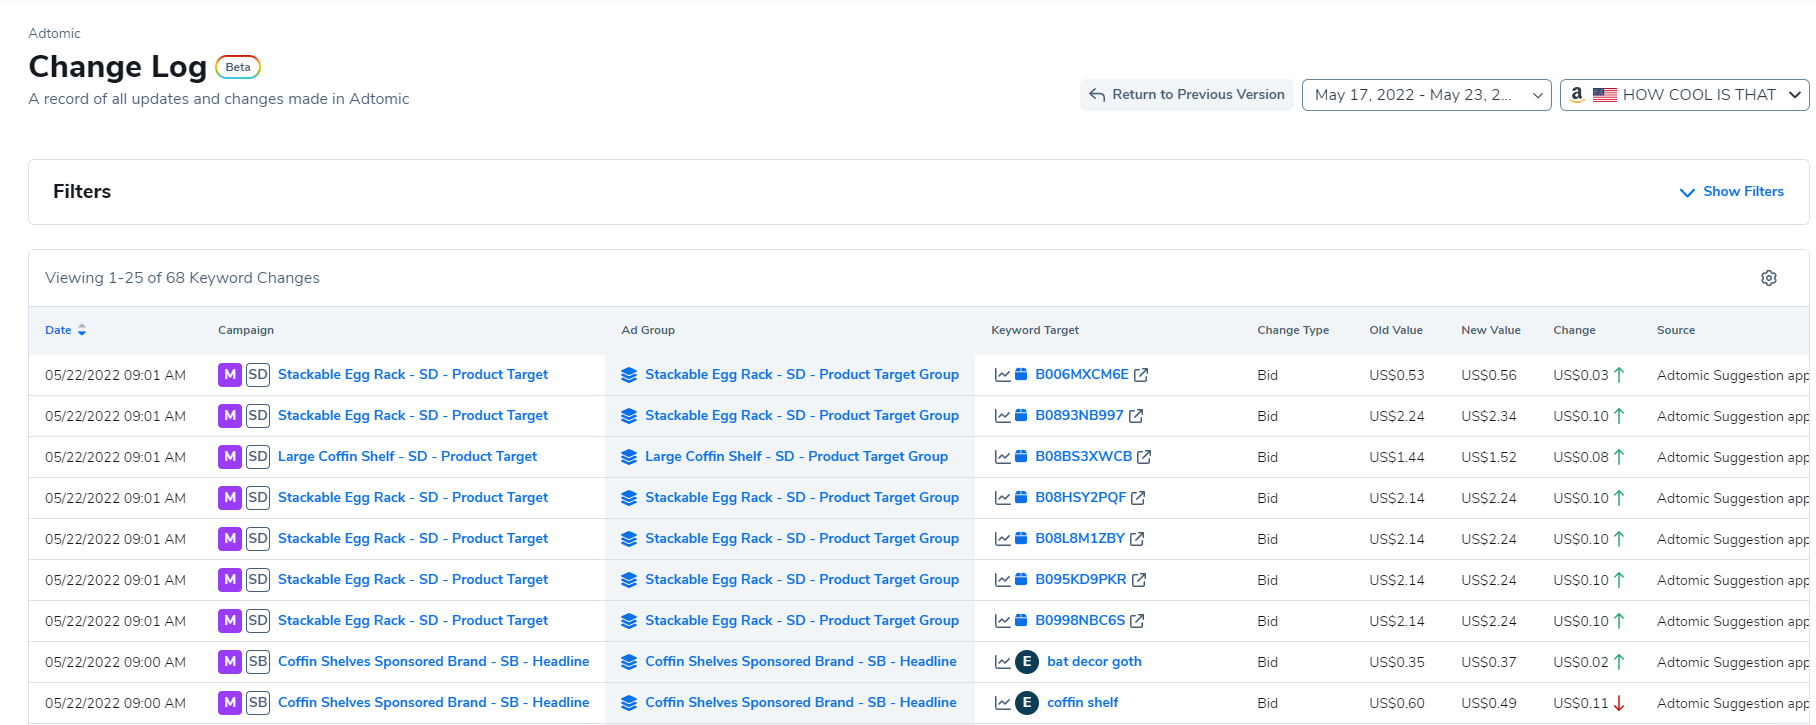Click purple M badge in first row
This screenshot has height=725, width=1816.
(x=230, y=375)
